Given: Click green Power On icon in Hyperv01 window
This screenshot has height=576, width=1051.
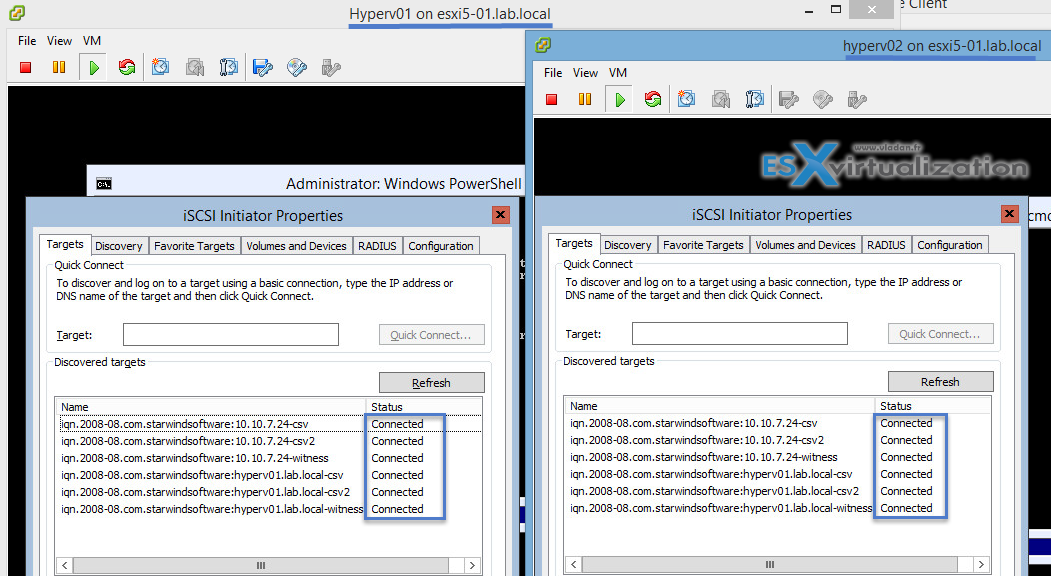Looking at the screenshot, I should 93,67.
